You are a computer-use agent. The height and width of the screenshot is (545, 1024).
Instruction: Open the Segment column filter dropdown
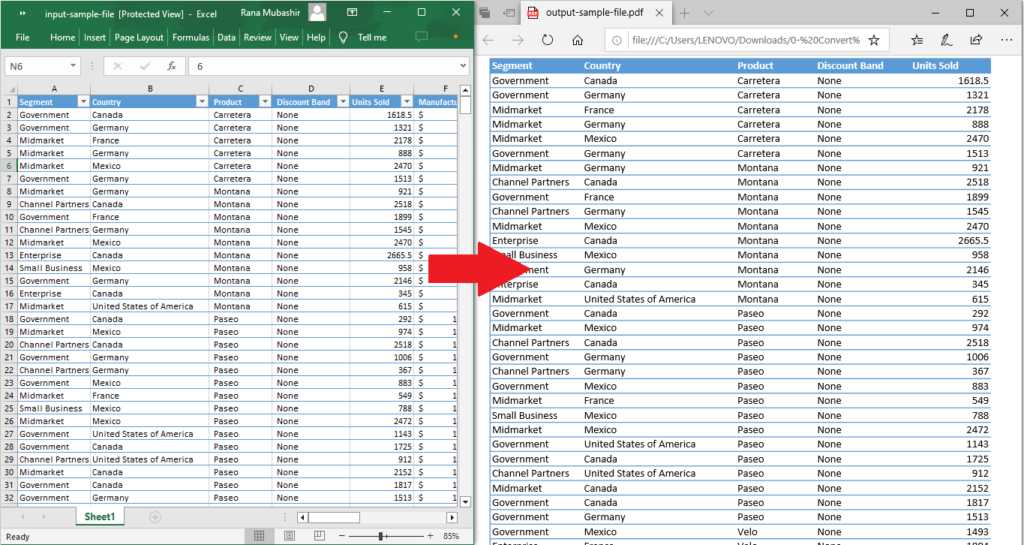(x=81, y=102)
